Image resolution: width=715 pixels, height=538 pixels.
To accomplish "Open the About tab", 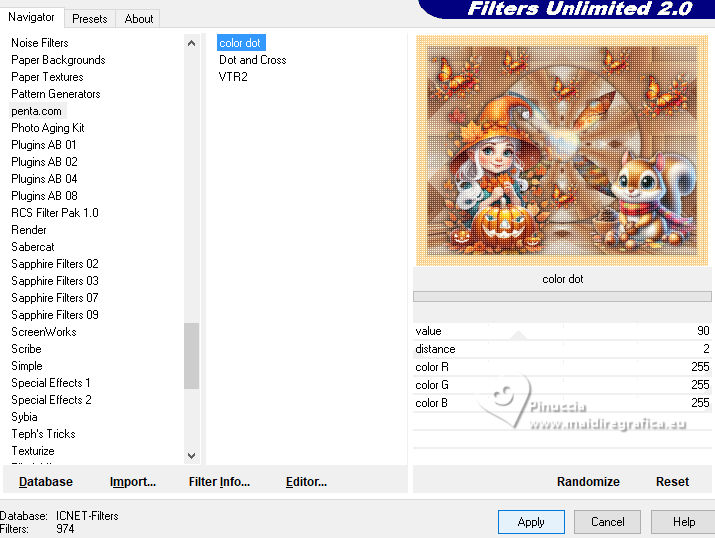I will [139, 19].
